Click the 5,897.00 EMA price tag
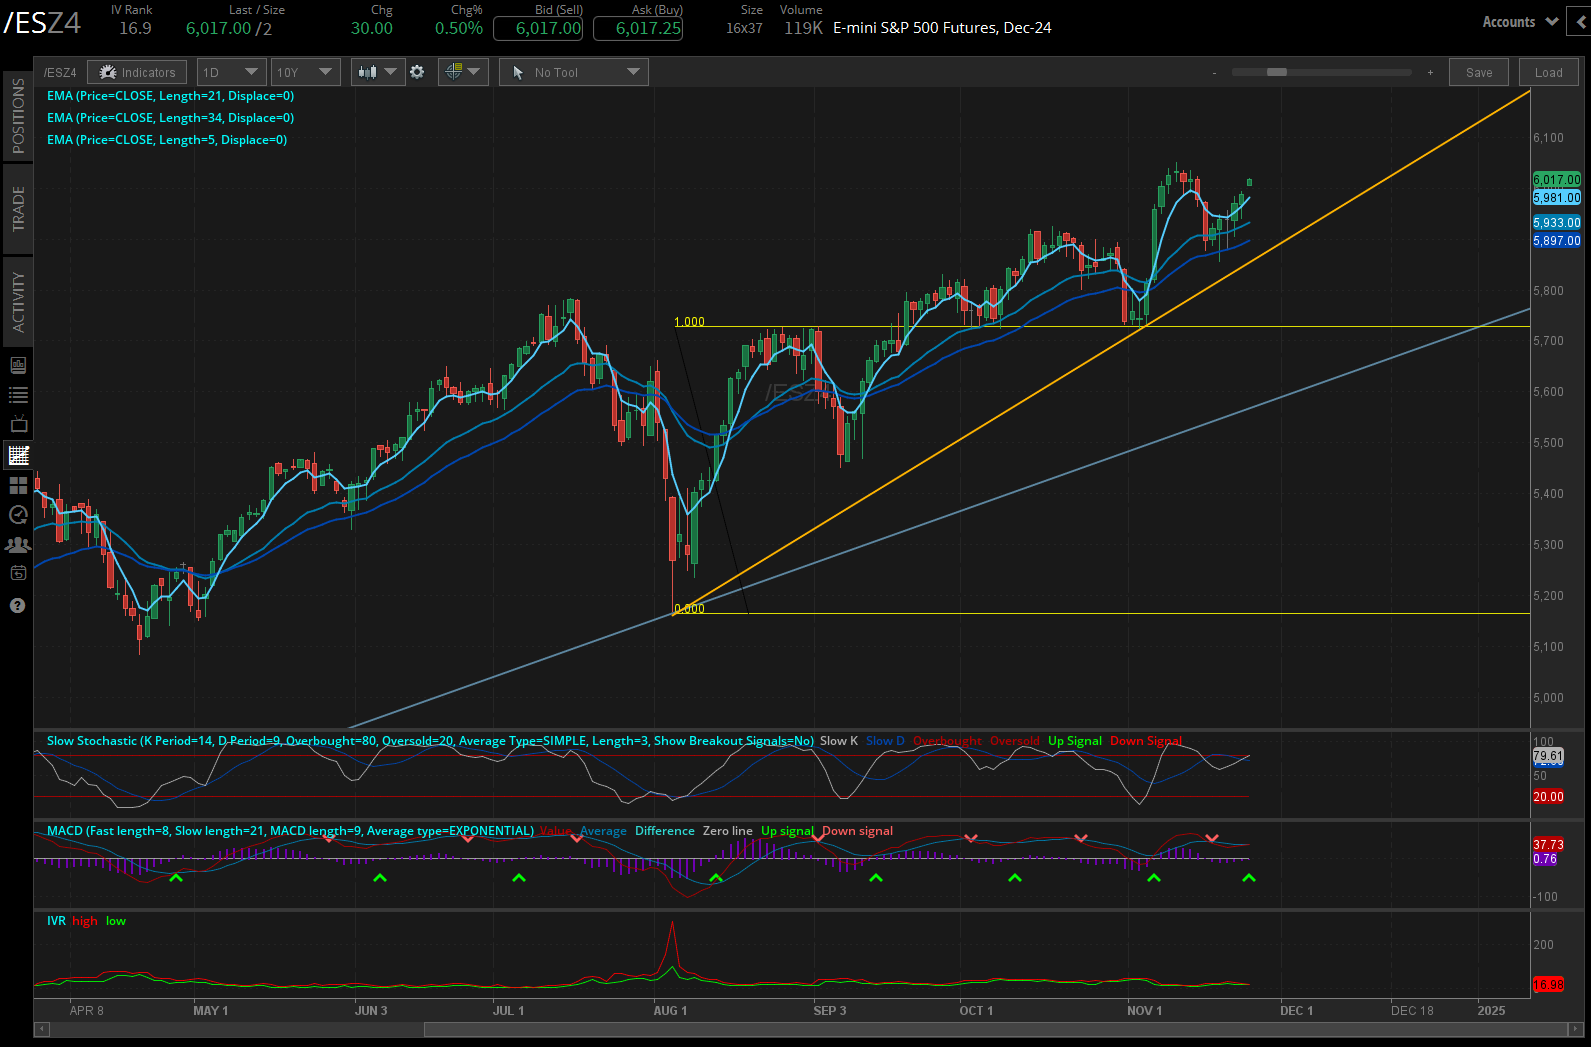The height and width of the screenshot is (1047, 1591). click(1557, 241)
